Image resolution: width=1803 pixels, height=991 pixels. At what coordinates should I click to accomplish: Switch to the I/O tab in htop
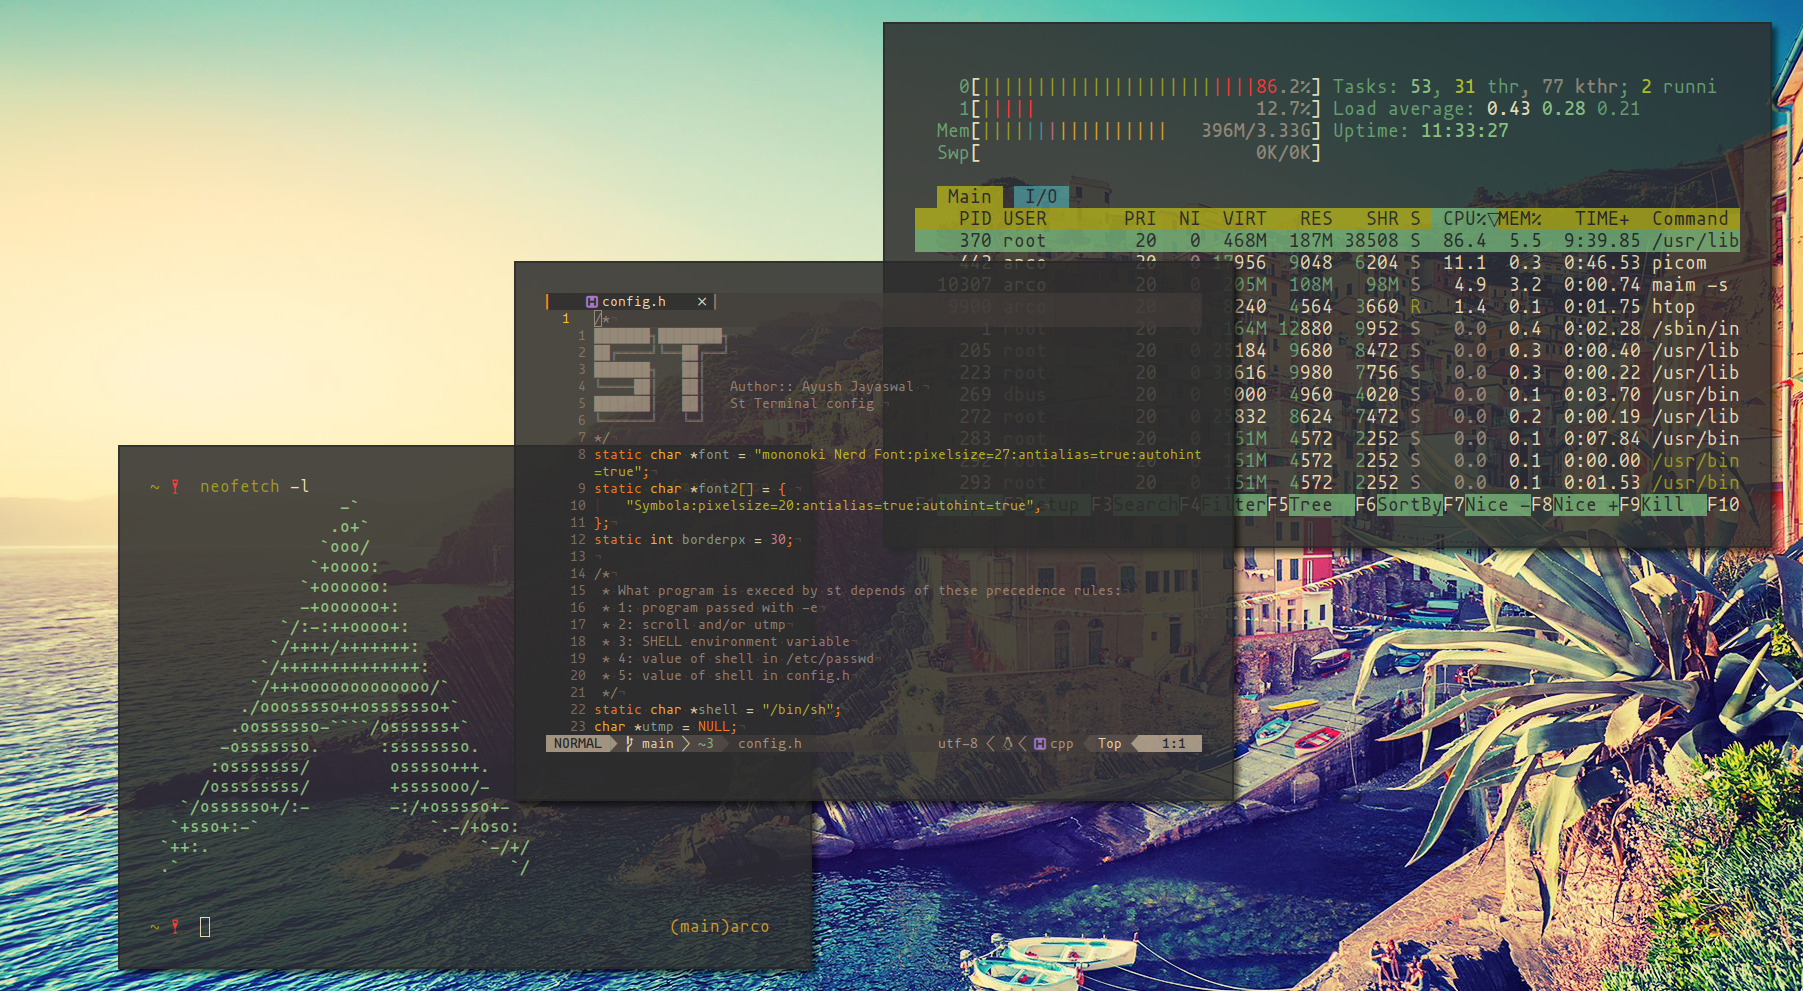tap(1041, 197)
